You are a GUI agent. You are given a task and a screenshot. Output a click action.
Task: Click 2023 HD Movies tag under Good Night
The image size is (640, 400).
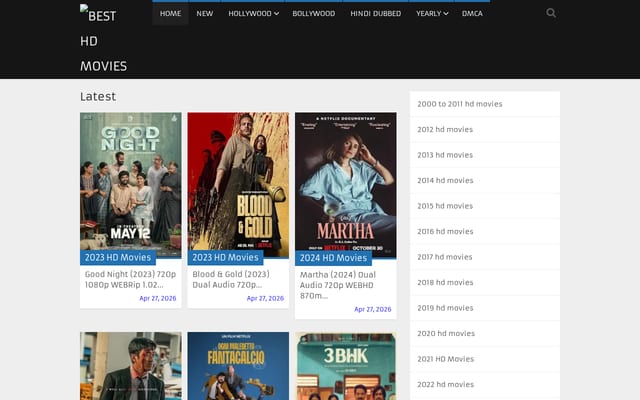pos(118,258)
